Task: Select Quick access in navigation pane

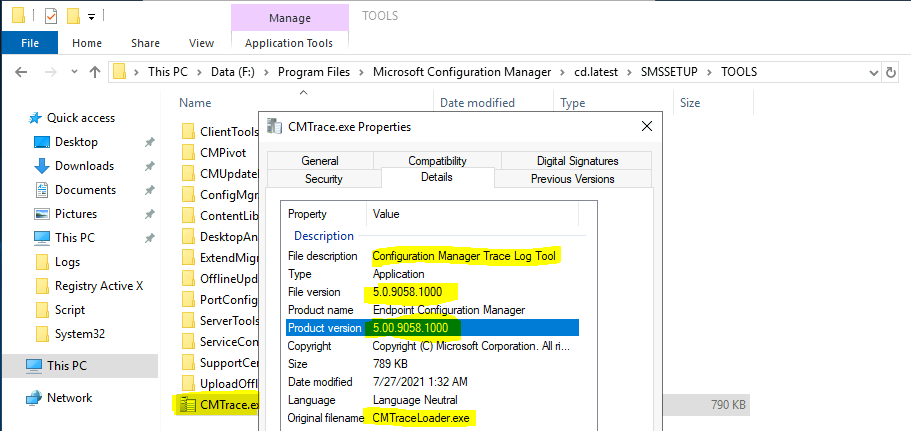Action: [81, 118]
